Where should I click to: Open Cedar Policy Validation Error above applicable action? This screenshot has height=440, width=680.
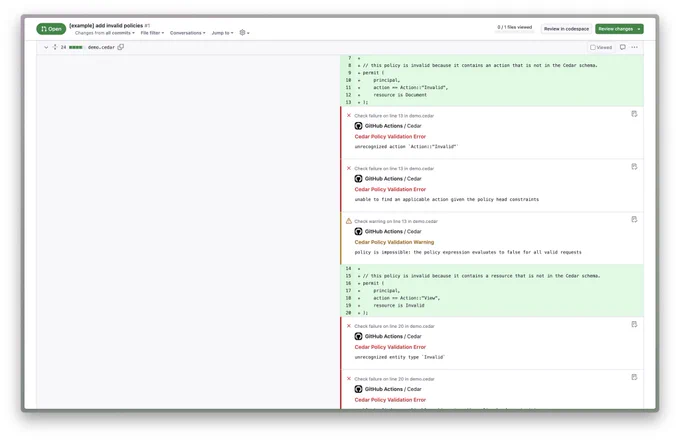(x=390, y=189)
